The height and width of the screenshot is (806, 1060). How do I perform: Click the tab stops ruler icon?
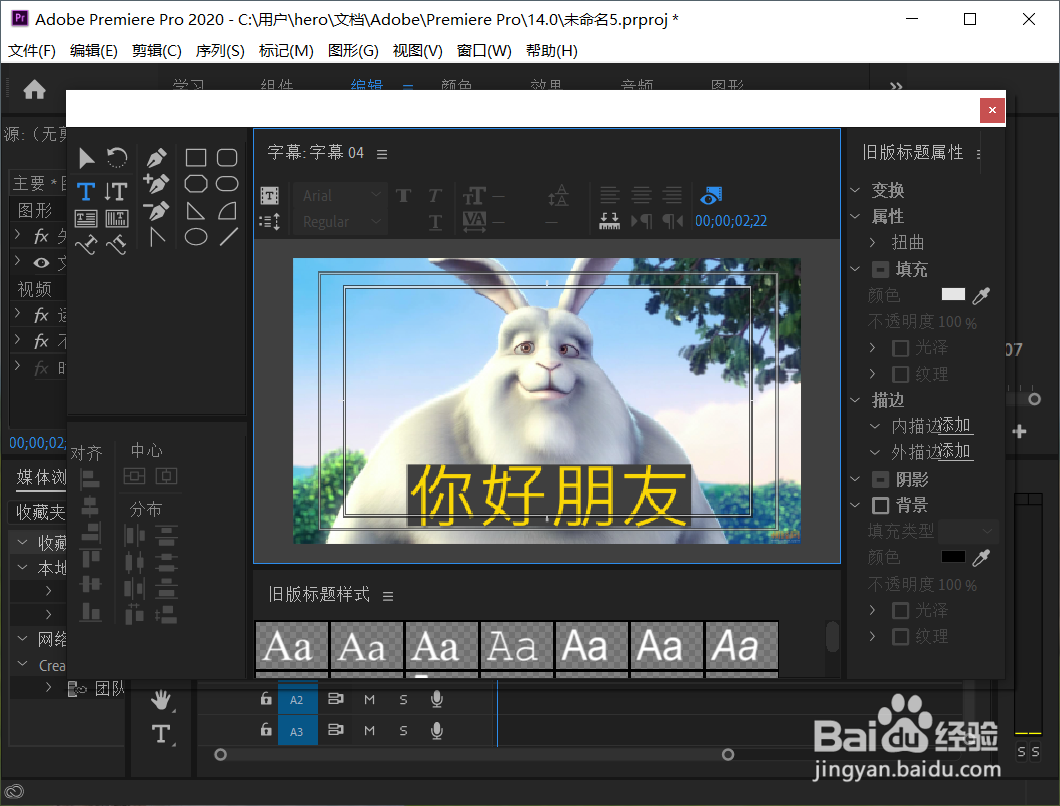[610, 221]
